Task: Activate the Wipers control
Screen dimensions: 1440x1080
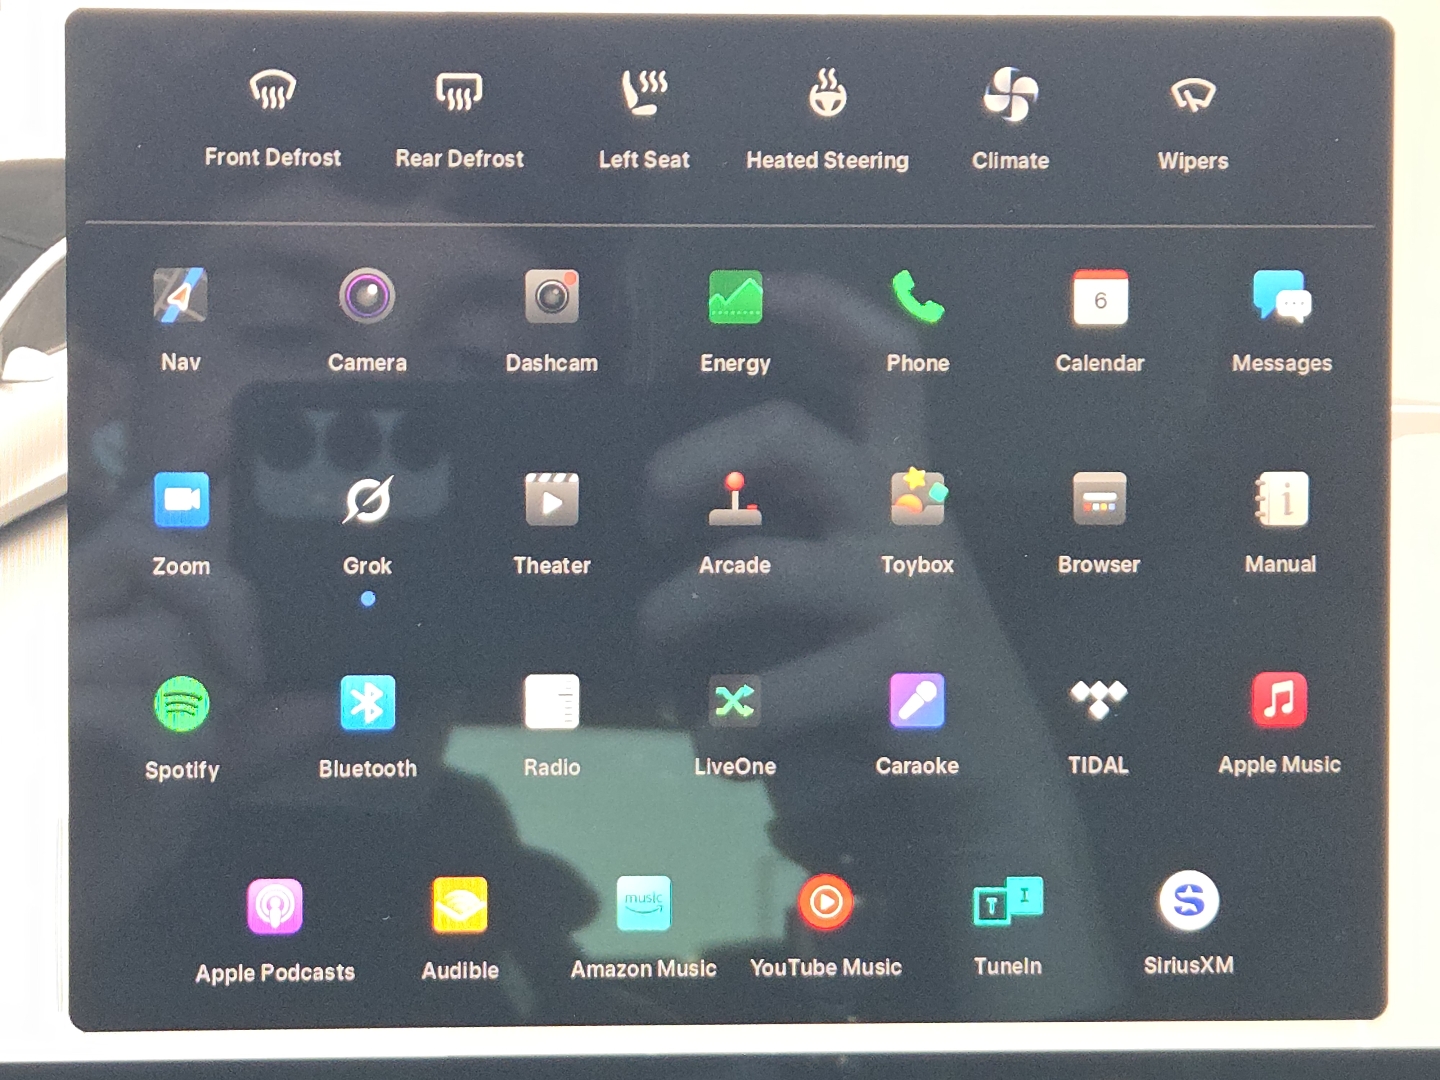Action: coord(1192,97)
